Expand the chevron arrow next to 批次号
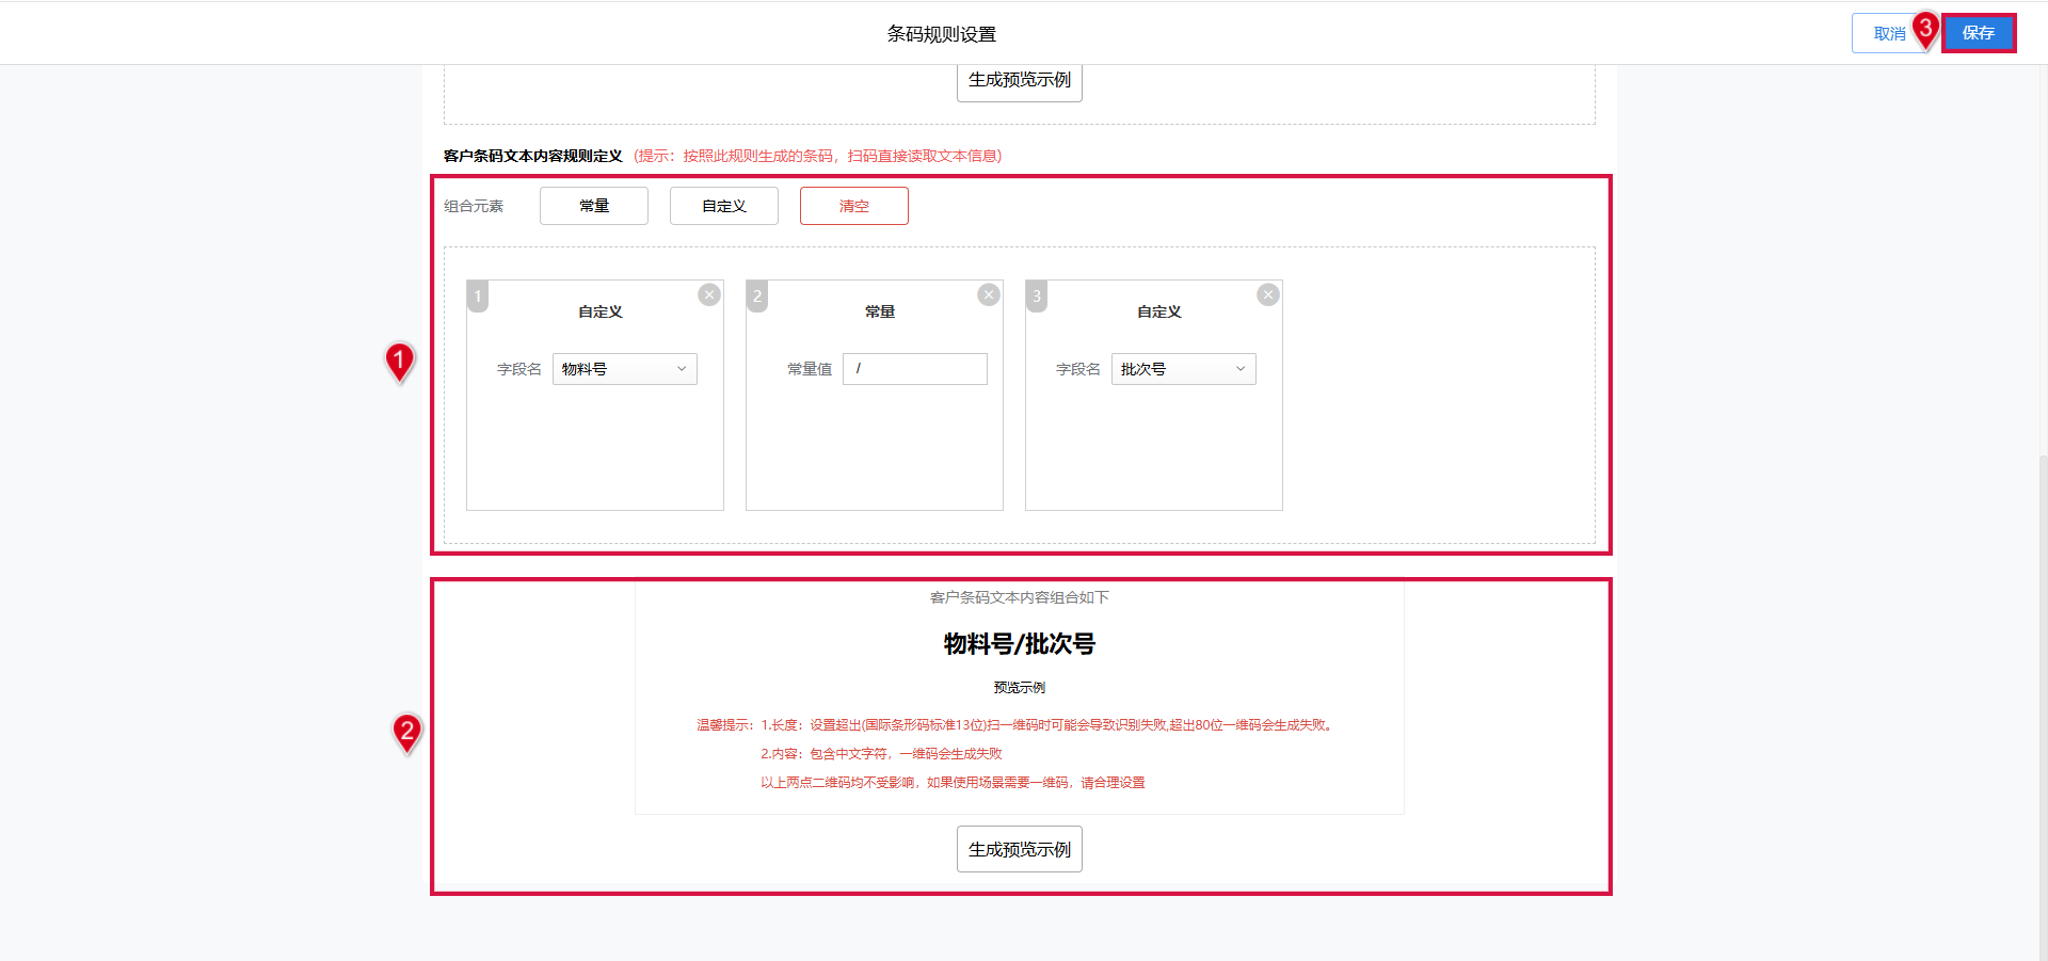Screen dimensions: 2048x961 (1240, 369)
